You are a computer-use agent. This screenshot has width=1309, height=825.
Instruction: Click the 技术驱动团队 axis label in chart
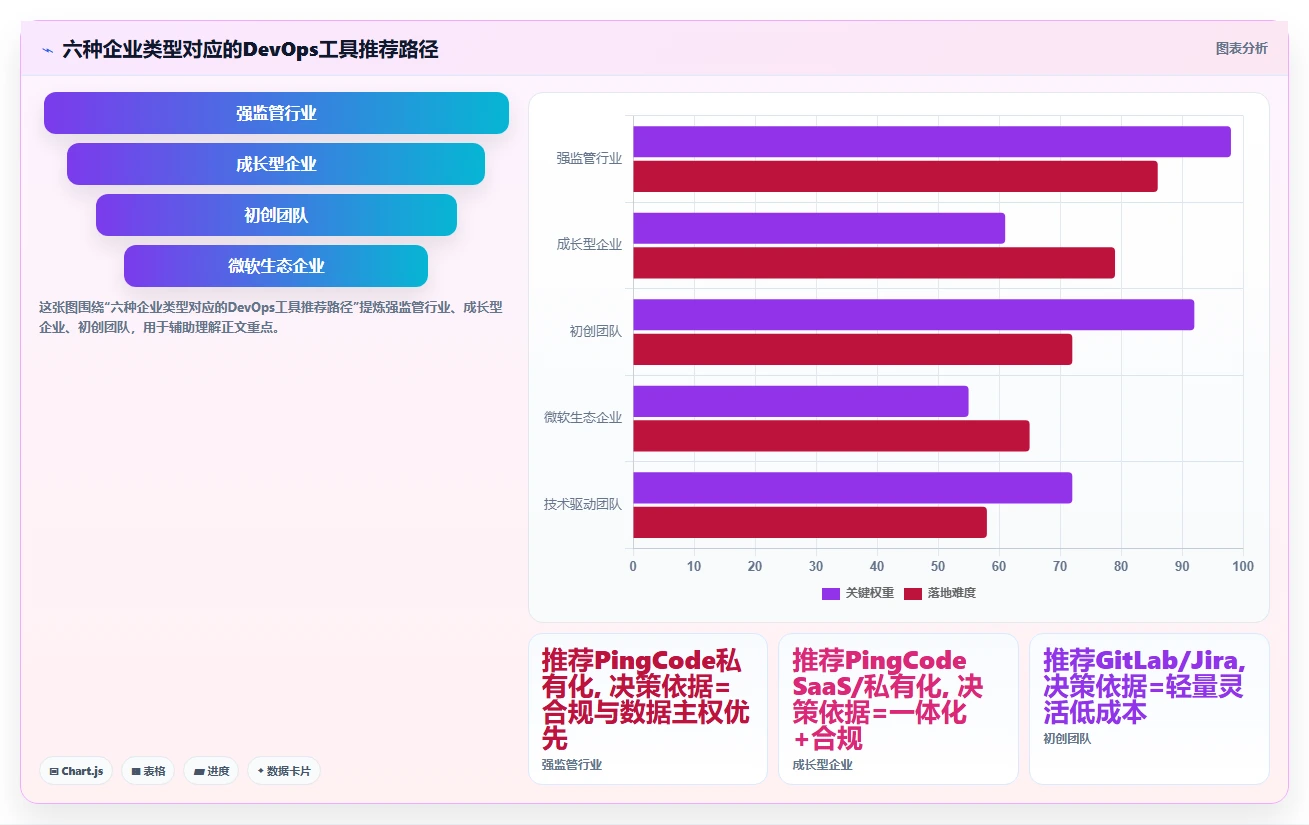point(583,504)
